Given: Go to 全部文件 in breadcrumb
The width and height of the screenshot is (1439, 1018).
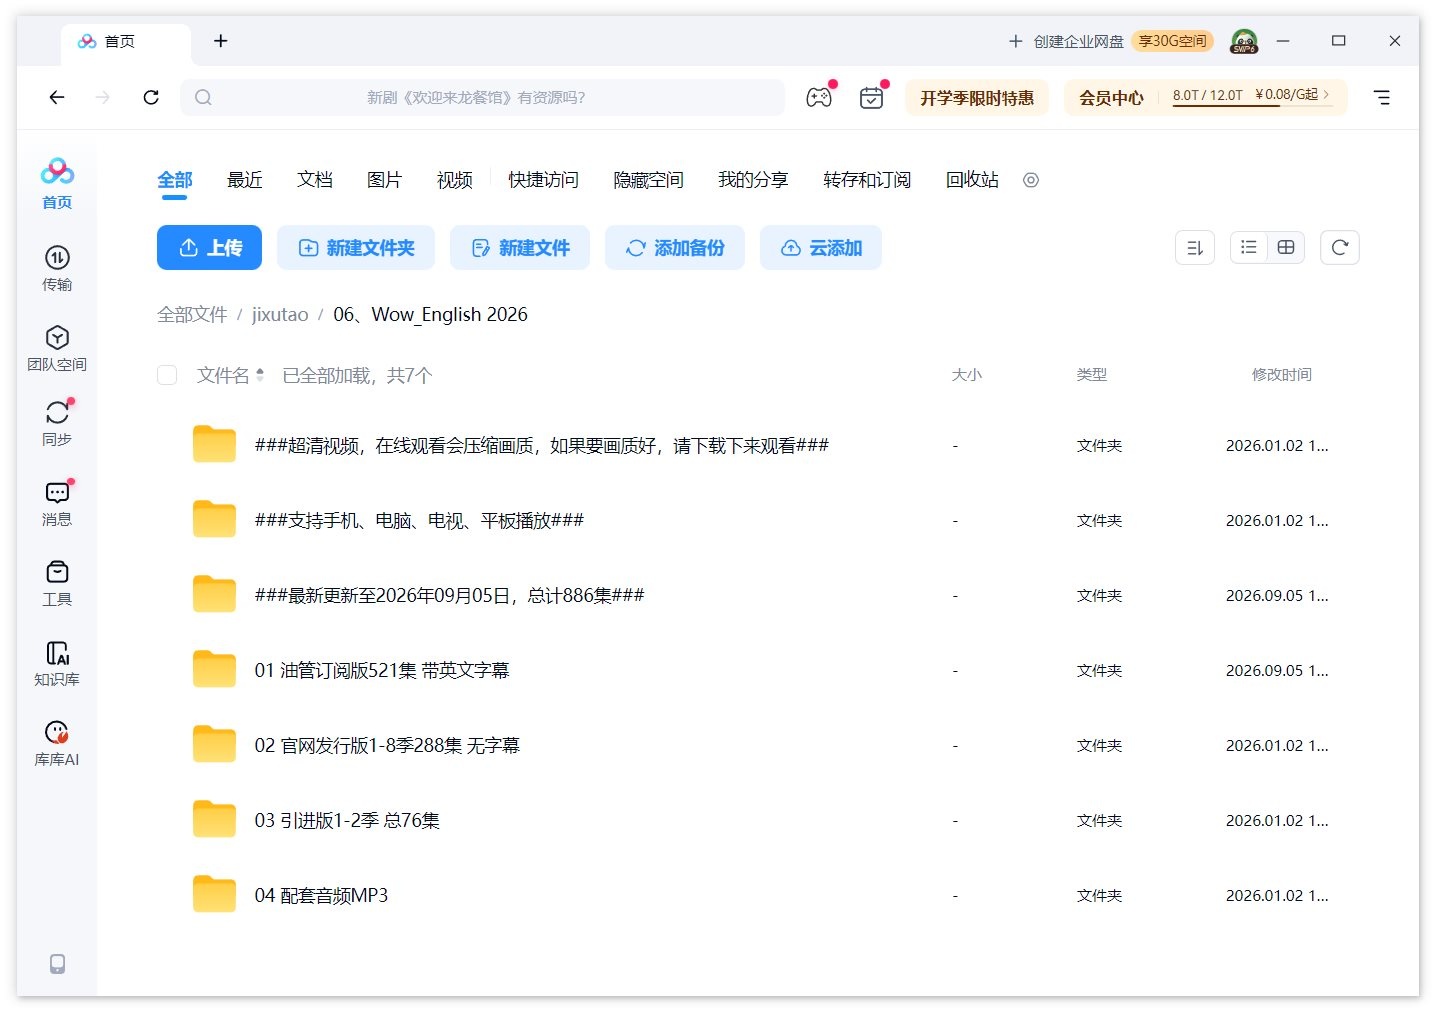Looking at the screenshot, I should pyautogui.click(x=192, y=315).
